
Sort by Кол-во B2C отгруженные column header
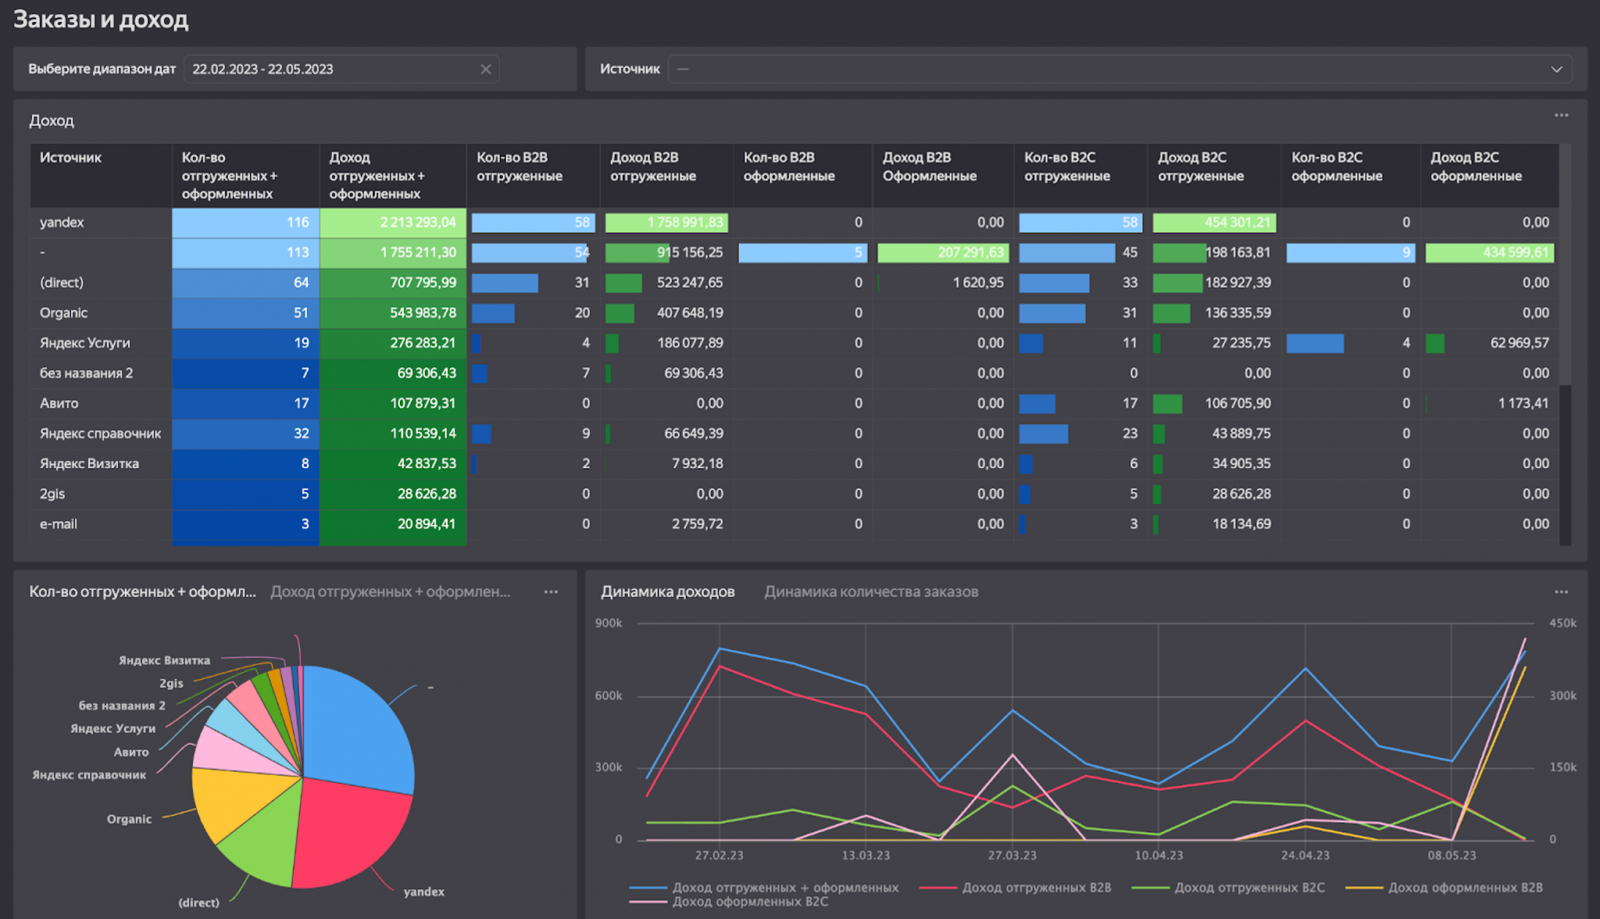pyautogui.click(x=1066, y=167)
